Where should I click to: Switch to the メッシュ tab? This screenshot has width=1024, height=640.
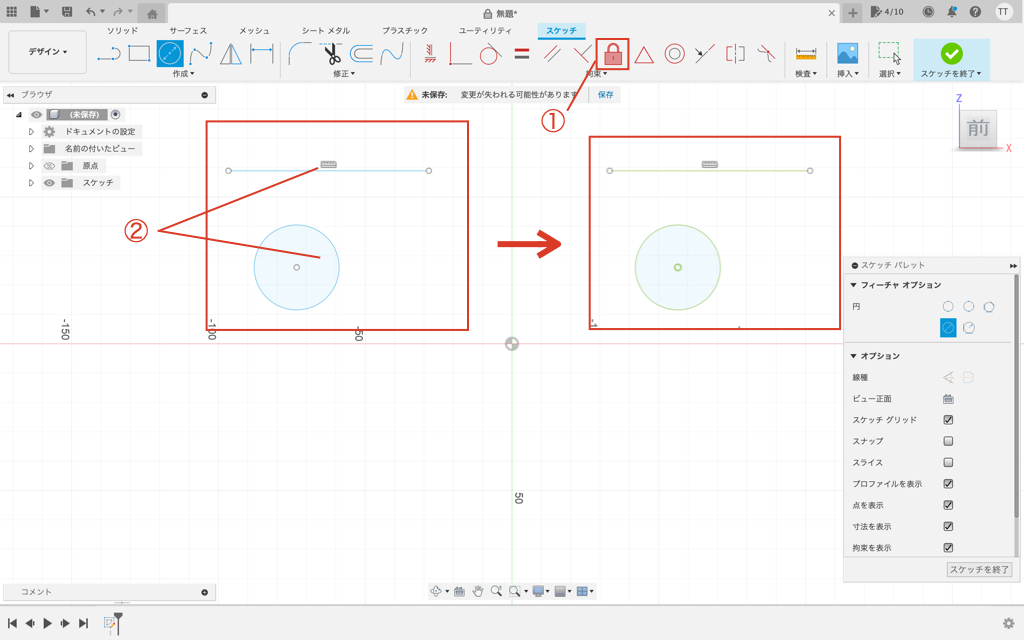coord(254,31)
